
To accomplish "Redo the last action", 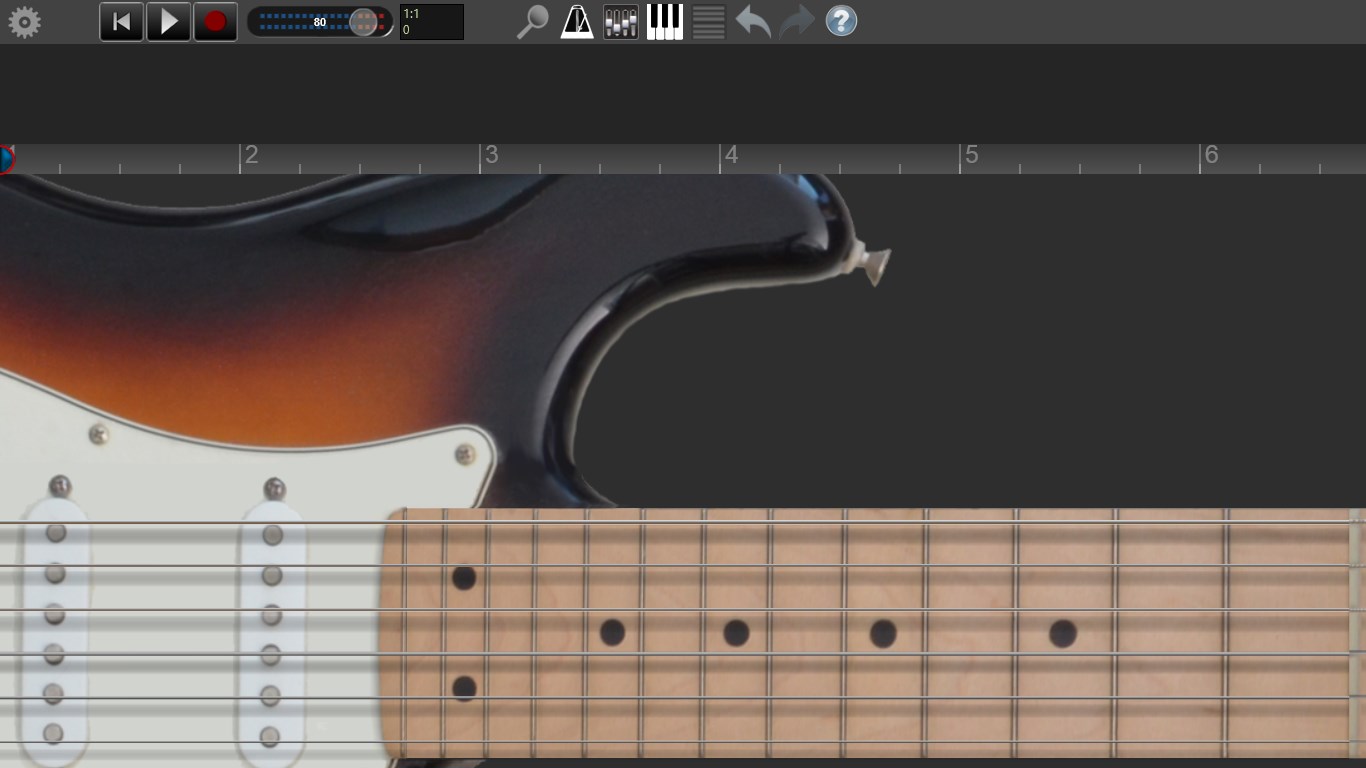I will 796,21.
